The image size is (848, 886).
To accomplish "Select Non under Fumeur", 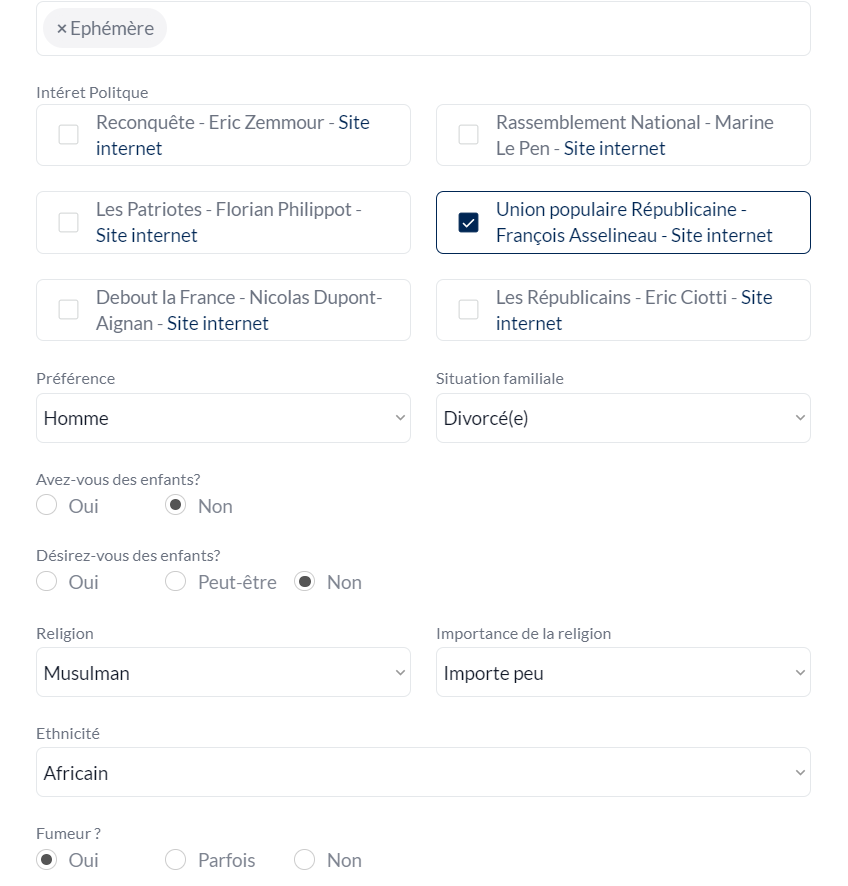I will (x=305, y=859).
